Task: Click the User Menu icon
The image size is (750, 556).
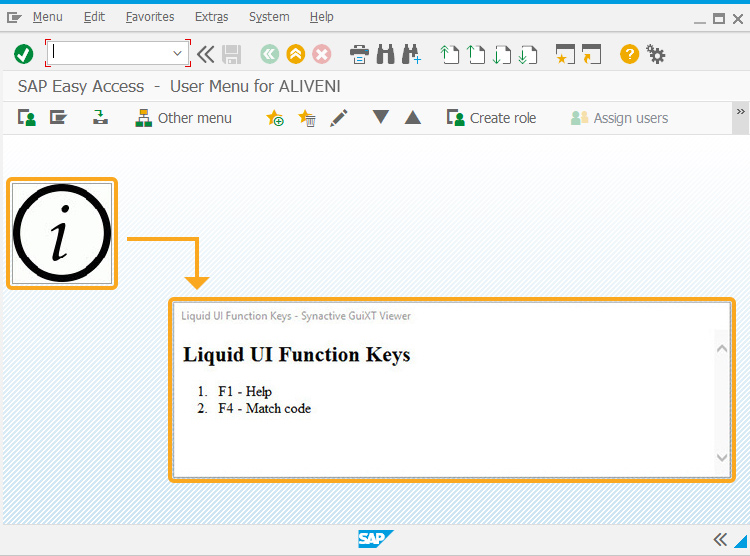Action: [27, 118]
